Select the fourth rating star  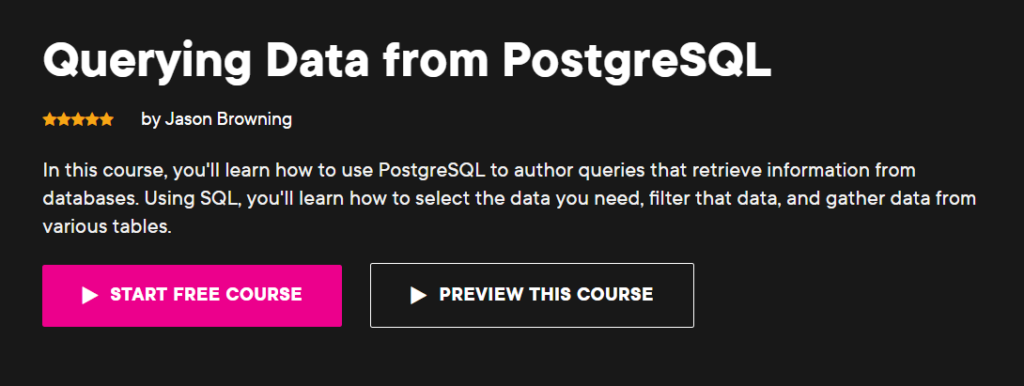[93, 120]
